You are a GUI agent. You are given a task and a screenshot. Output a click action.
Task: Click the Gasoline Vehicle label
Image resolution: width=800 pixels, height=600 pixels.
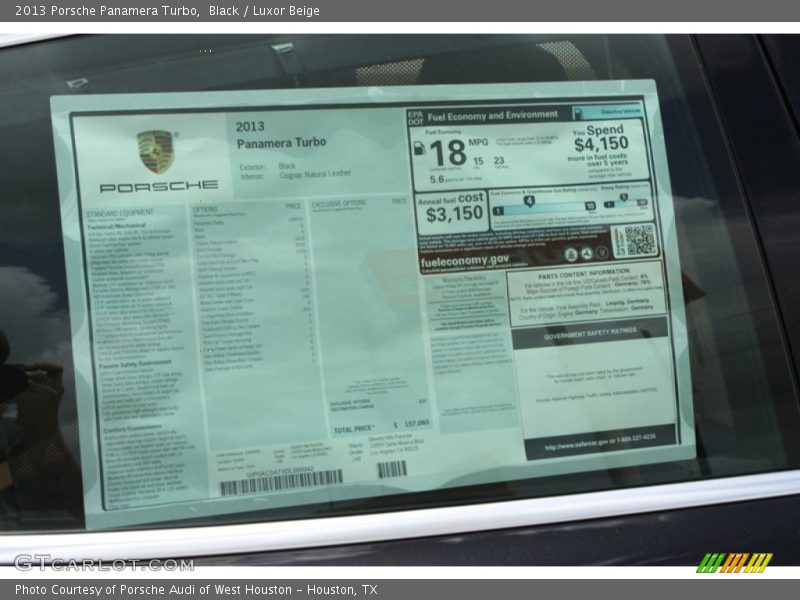tap(620, 111)
